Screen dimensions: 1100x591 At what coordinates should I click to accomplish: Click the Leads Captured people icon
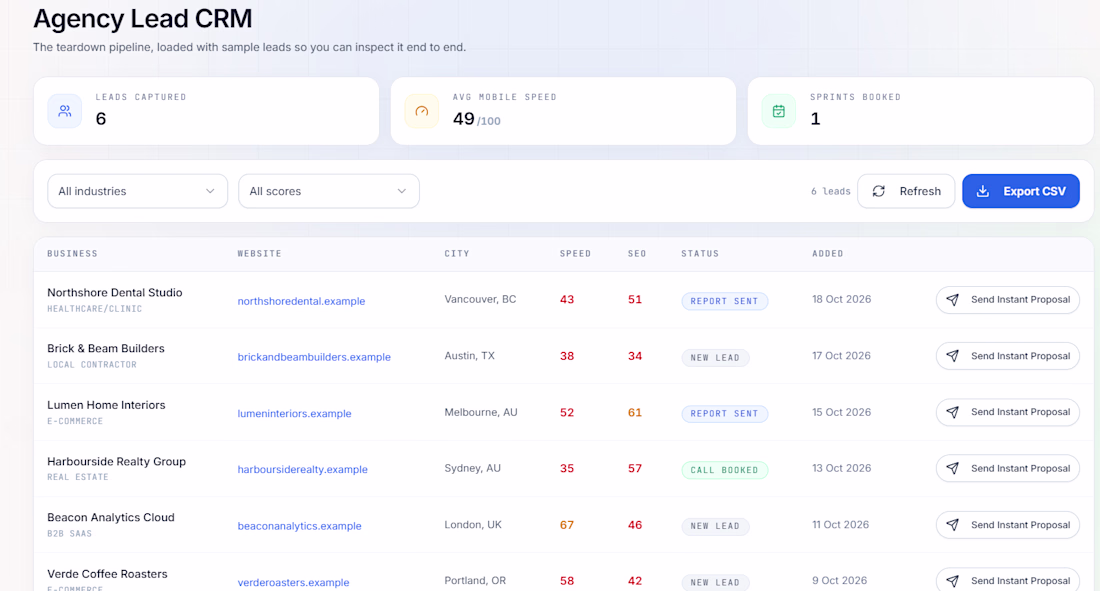coord(65,111)
